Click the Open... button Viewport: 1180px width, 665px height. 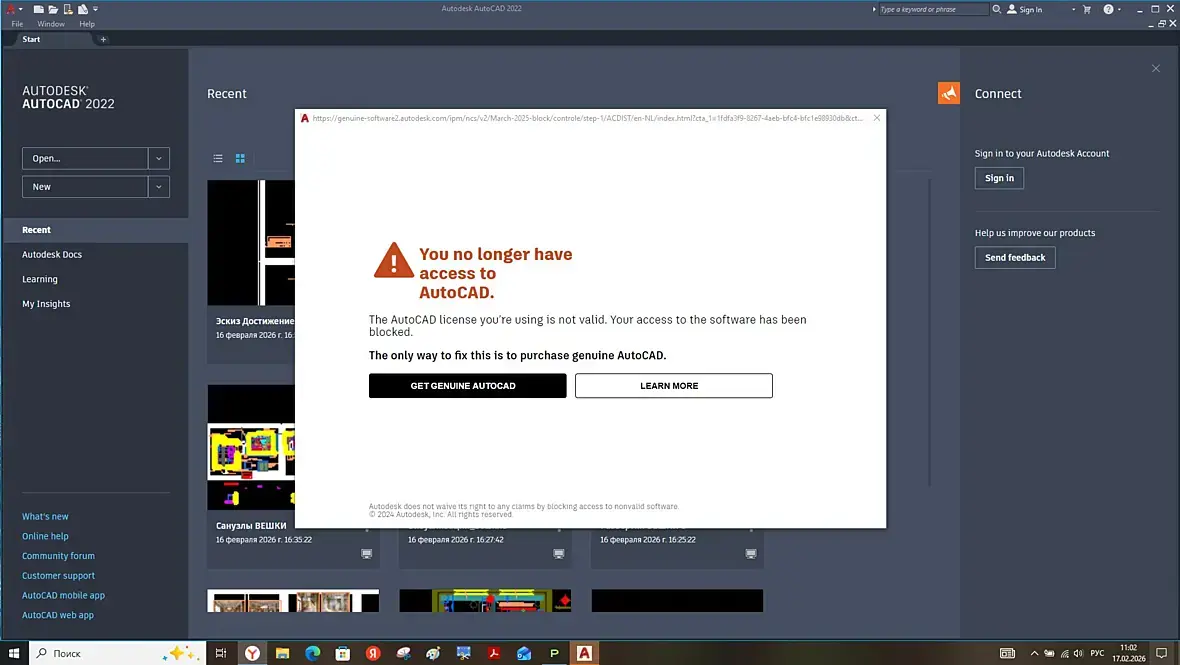pos(85,158)
